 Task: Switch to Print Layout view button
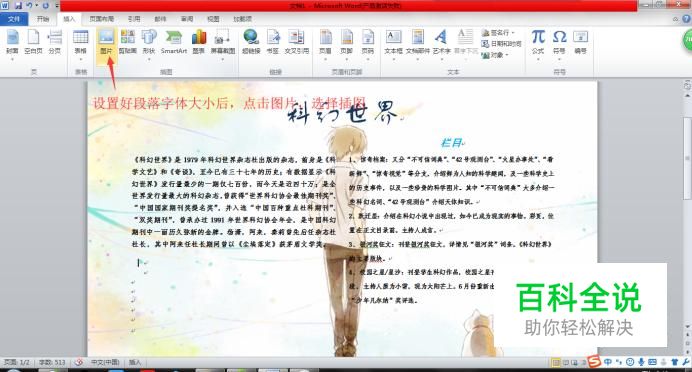(556, 363)
